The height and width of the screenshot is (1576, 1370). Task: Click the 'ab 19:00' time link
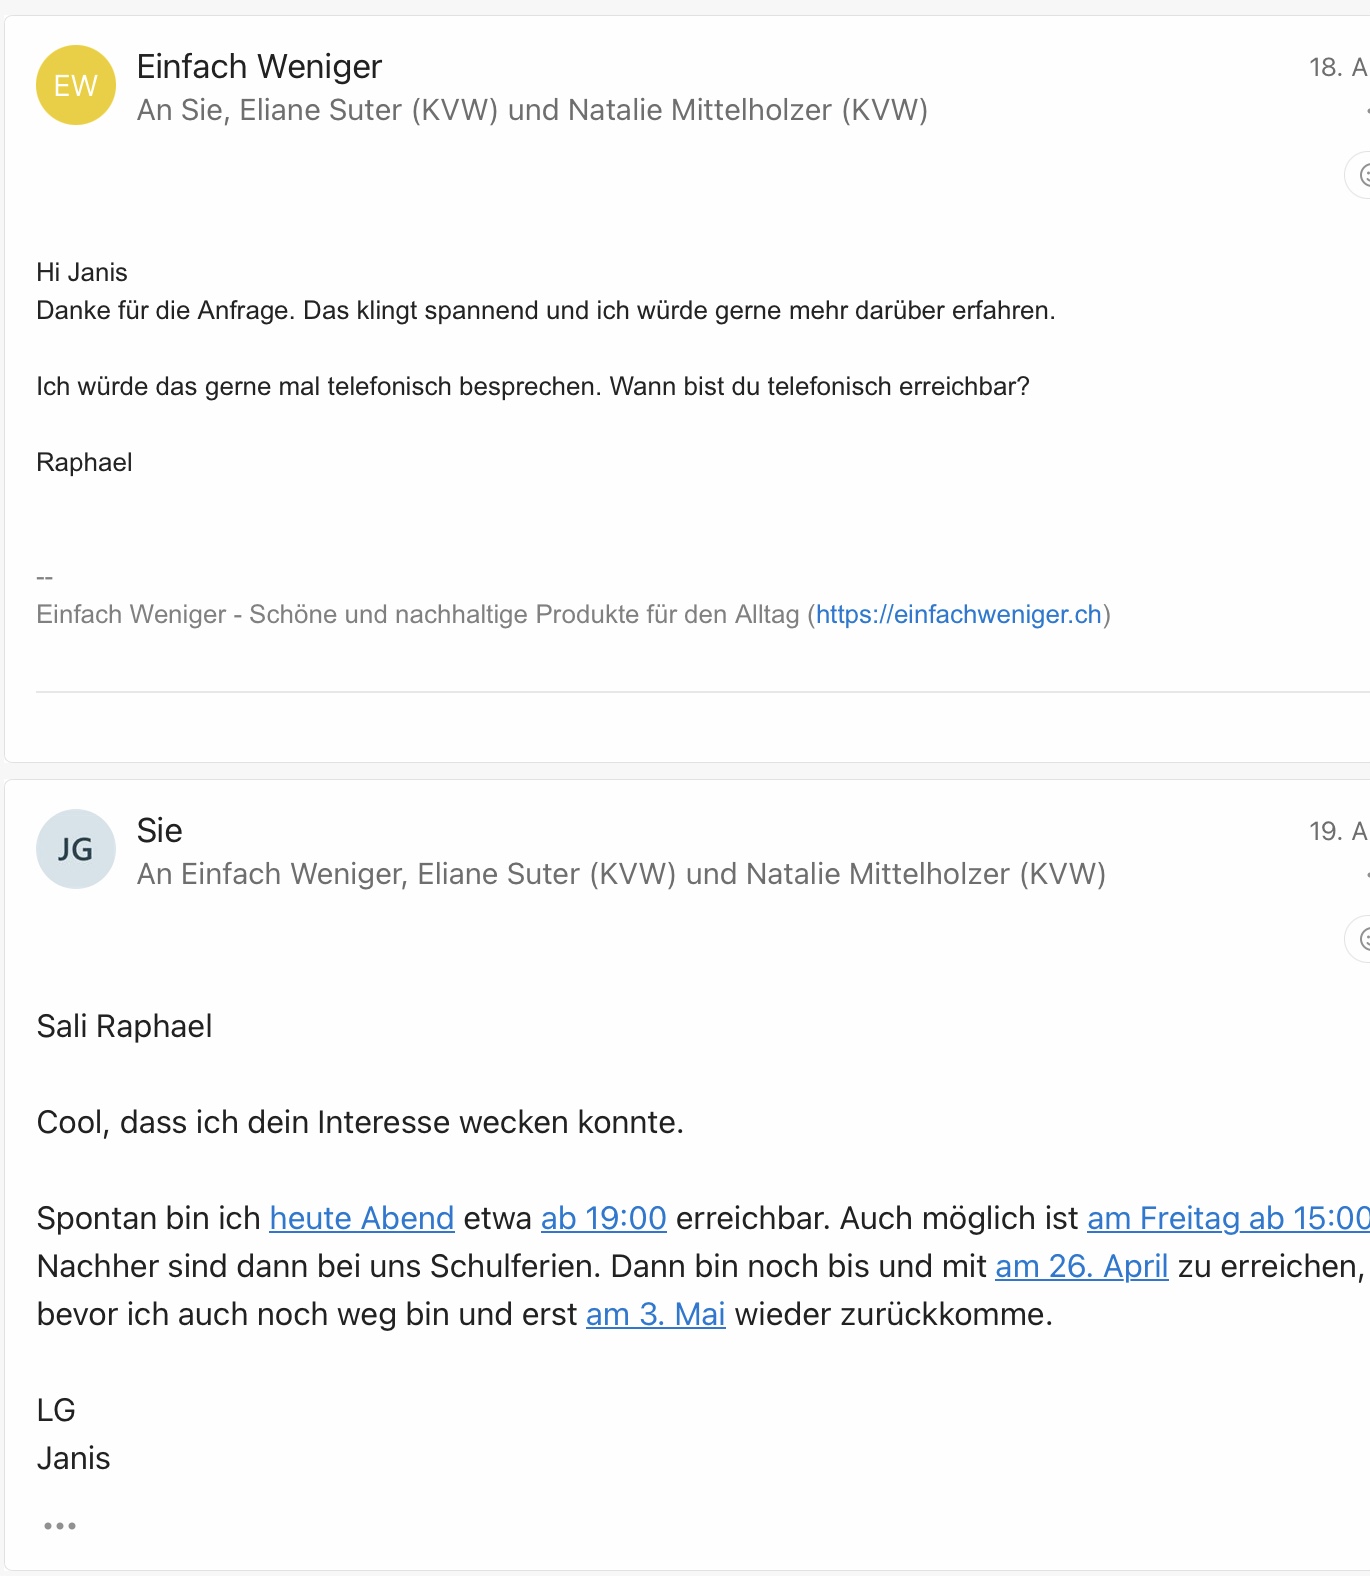603,1218
